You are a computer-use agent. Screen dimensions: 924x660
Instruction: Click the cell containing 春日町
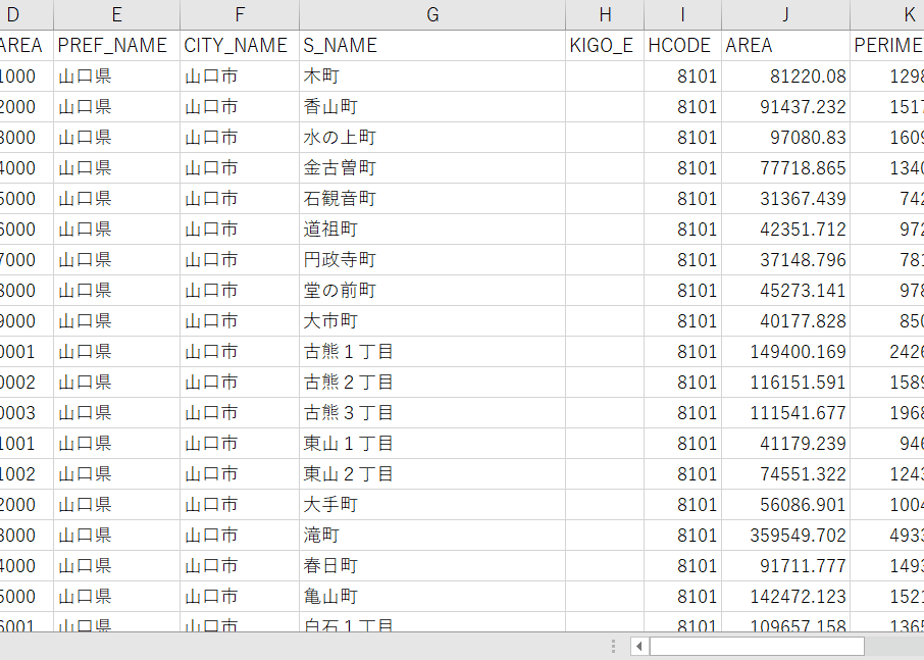[433, 566]
